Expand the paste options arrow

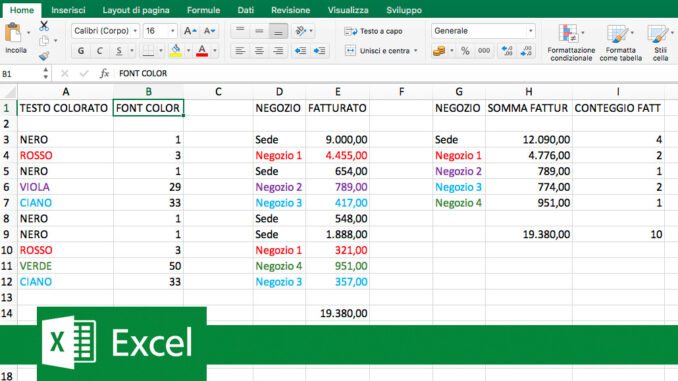29,33
